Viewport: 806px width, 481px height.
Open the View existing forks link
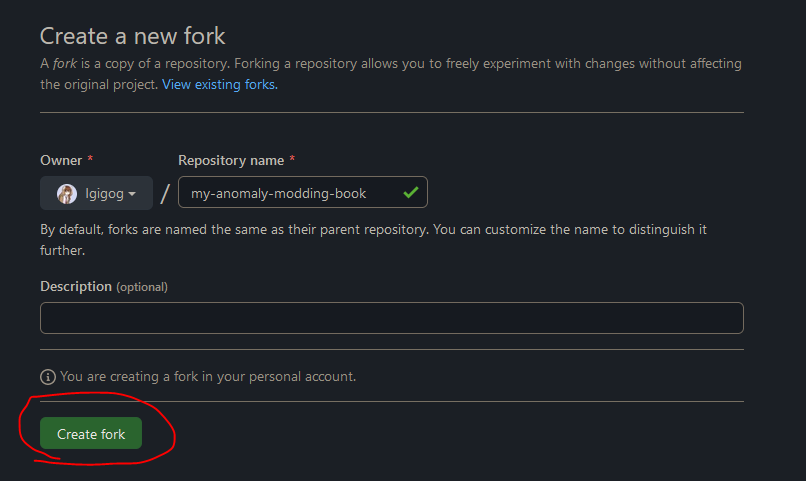point(220,84)
